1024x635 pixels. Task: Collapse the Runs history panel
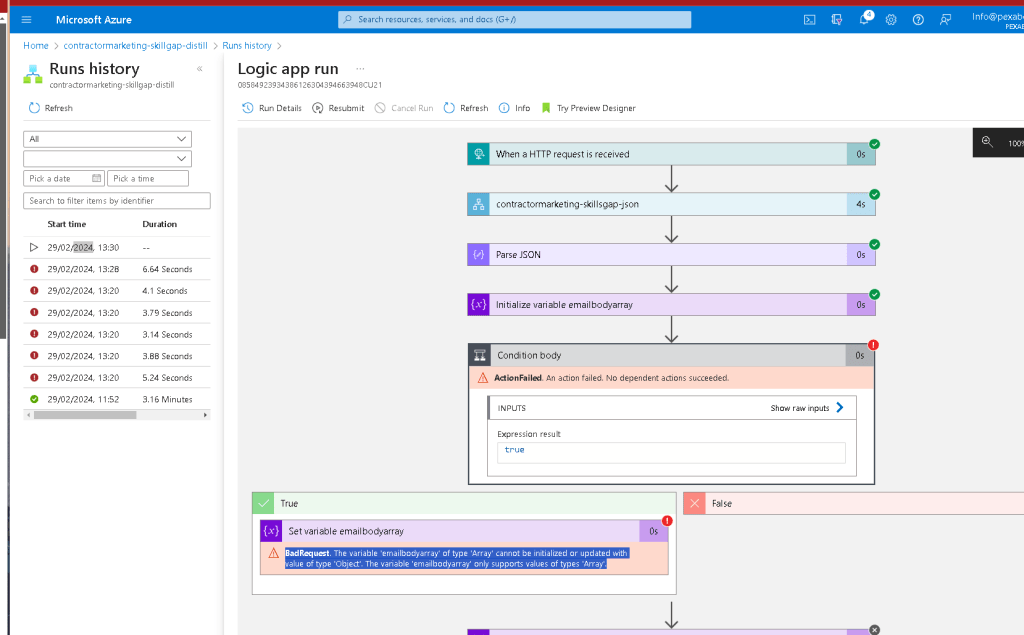[x=200, y=69]
